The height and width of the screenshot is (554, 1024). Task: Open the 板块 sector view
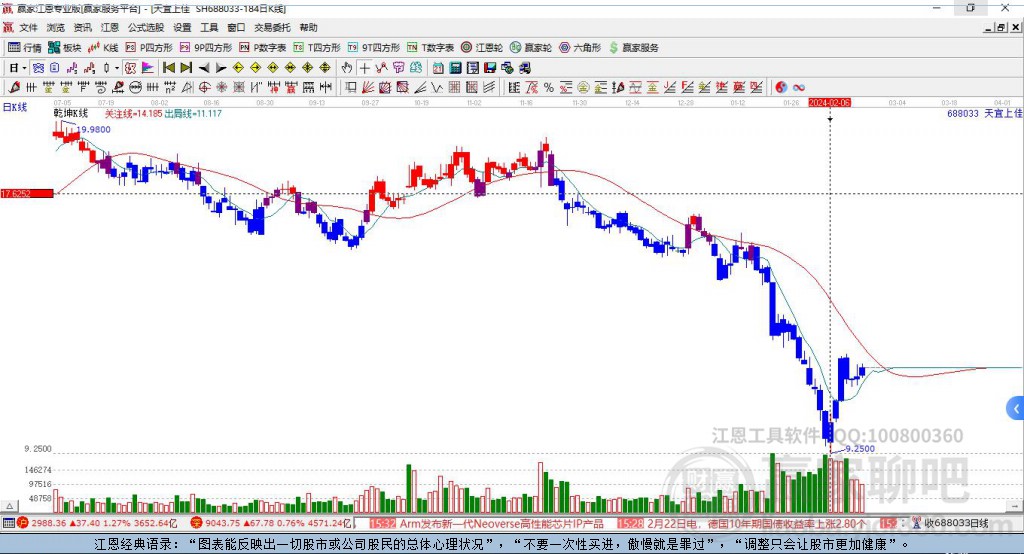pos(65,47)
